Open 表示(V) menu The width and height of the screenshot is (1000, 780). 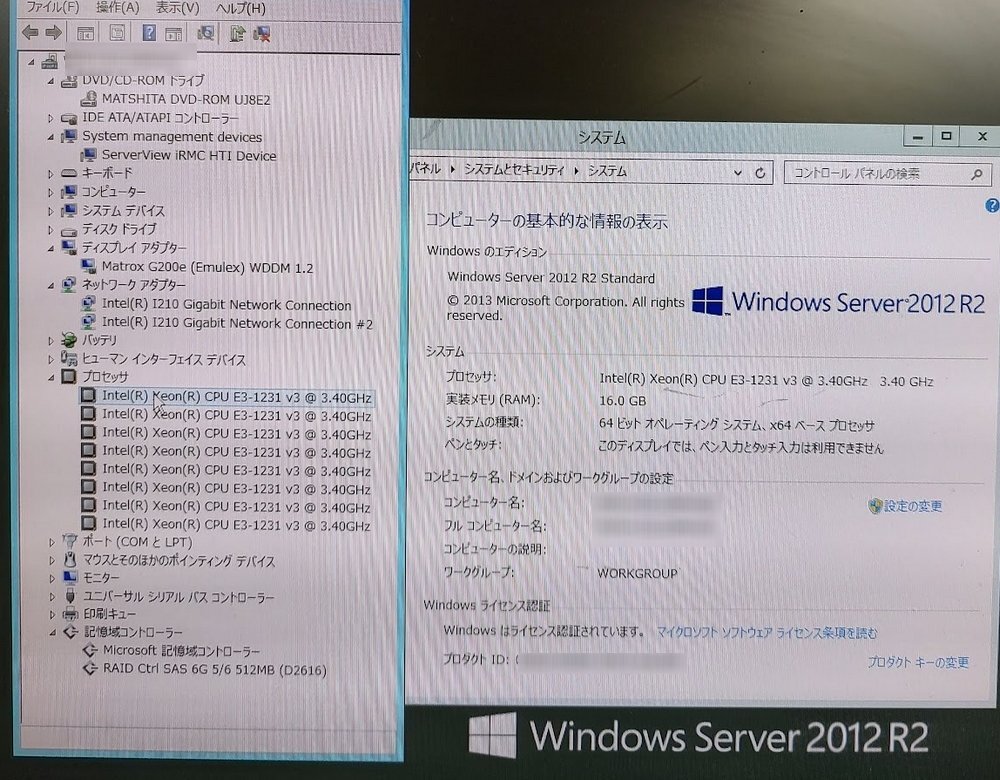(178, 8)
